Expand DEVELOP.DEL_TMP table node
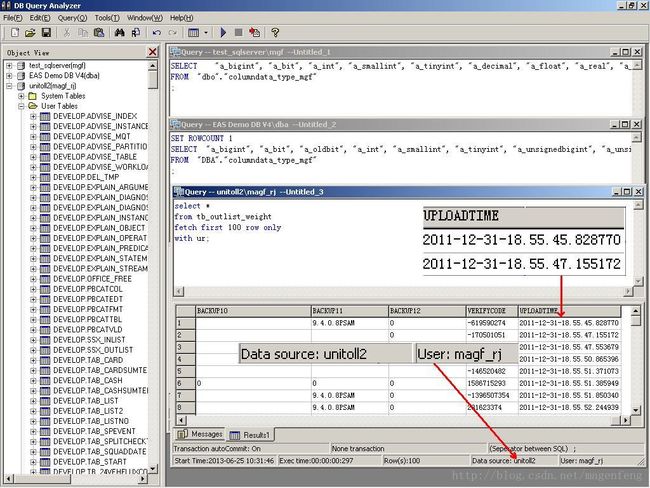 [33, 177]
